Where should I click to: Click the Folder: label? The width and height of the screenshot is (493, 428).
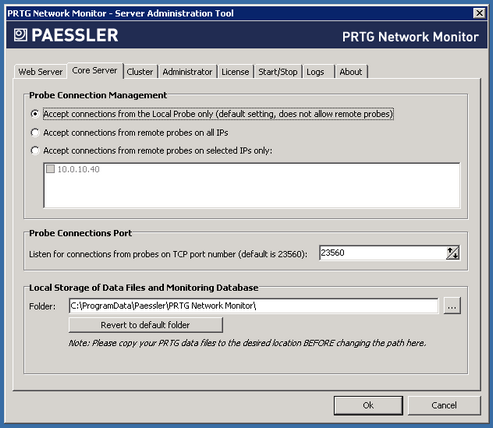[42, 306]
